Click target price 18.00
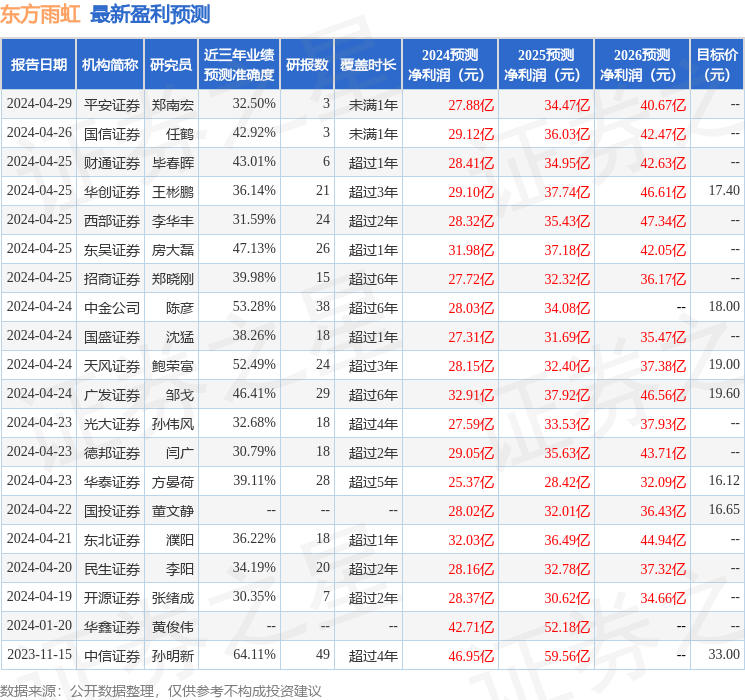745x700 pixels. [x=724, y=306]
